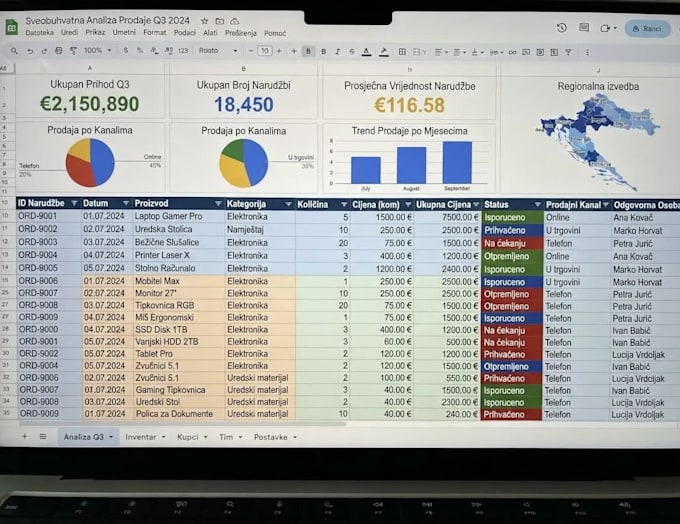This screenshot has height=524, width=680.
Task: Open the Format menu
Action: click(154, 33)
